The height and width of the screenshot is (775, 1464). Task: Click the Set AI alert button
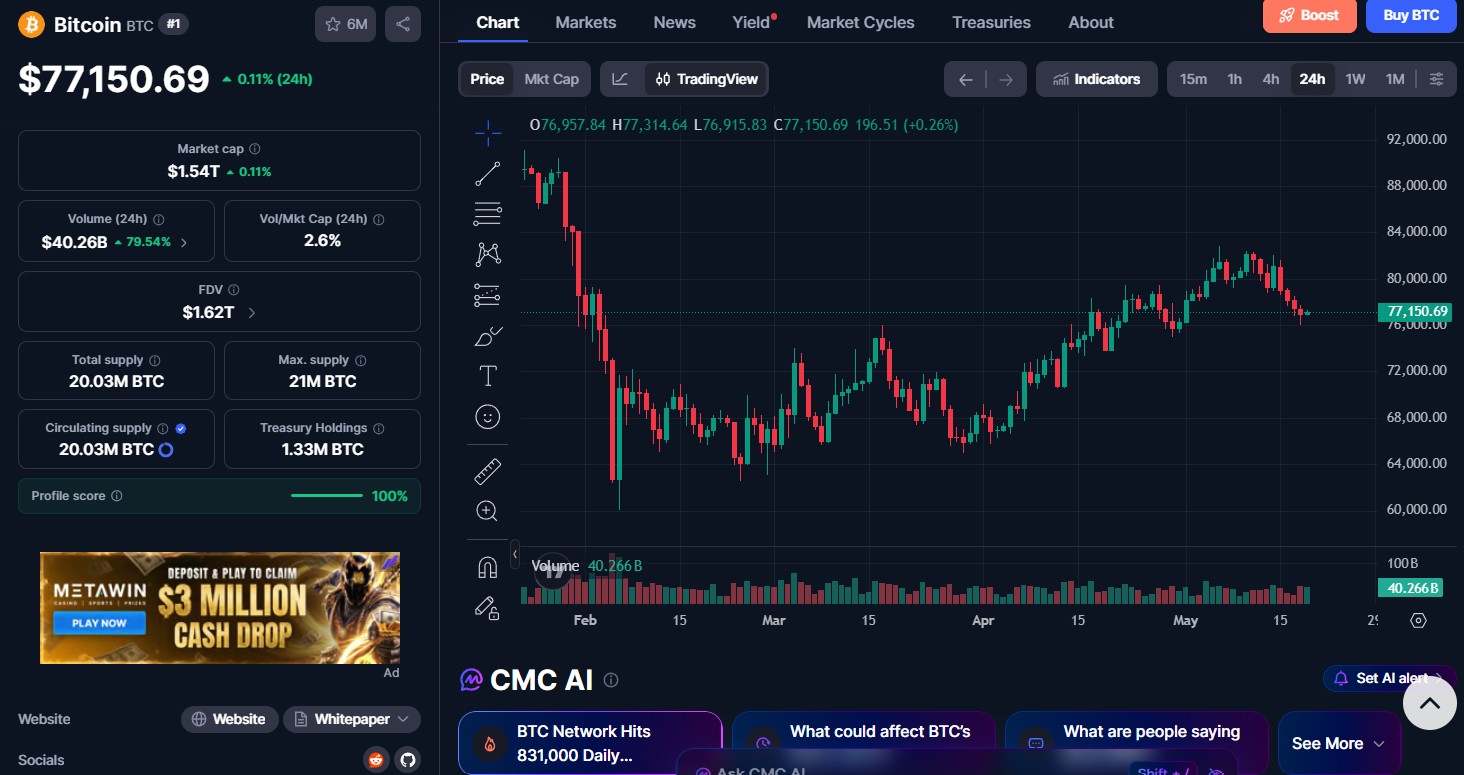[x=1391, y=678]
